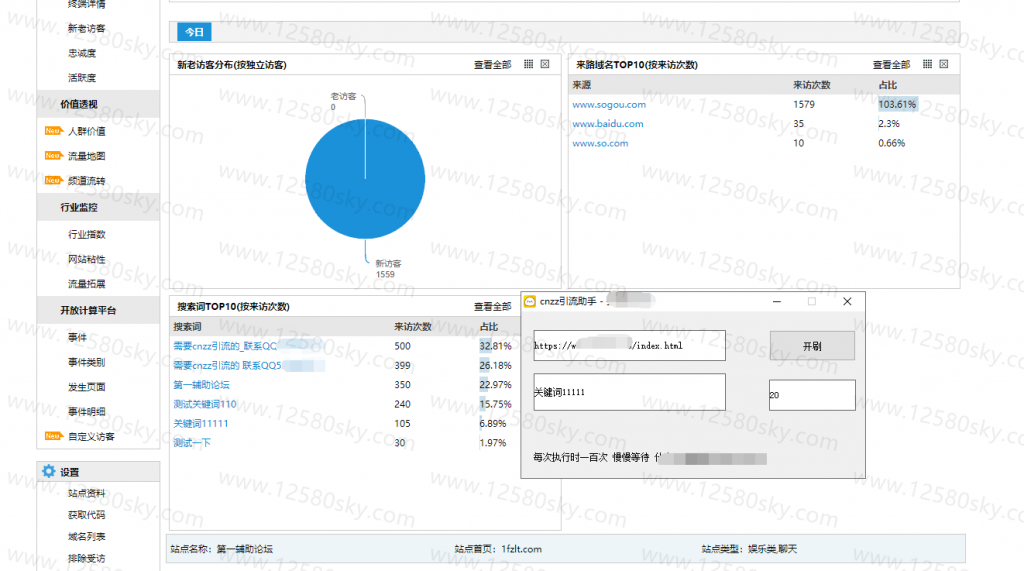Click the 开刷 button
1024x571 pixels.
tap(812, 346)
